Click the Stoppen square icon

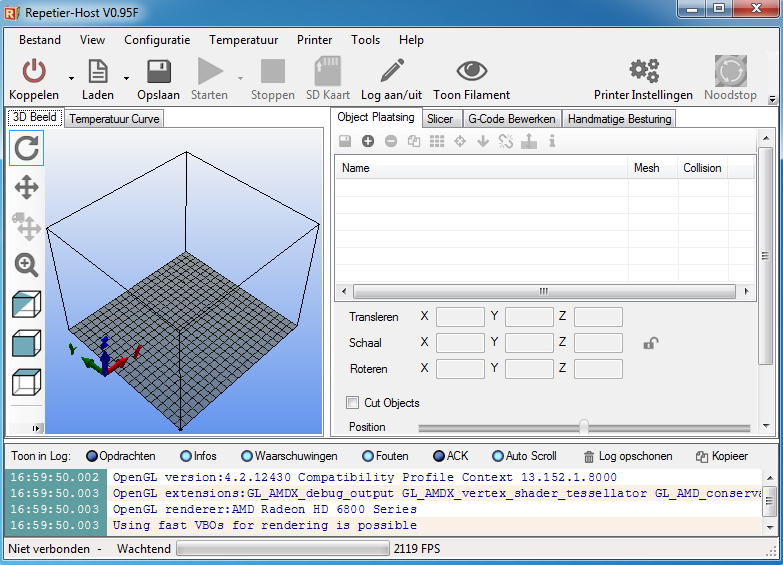click(x=273, y=71)
